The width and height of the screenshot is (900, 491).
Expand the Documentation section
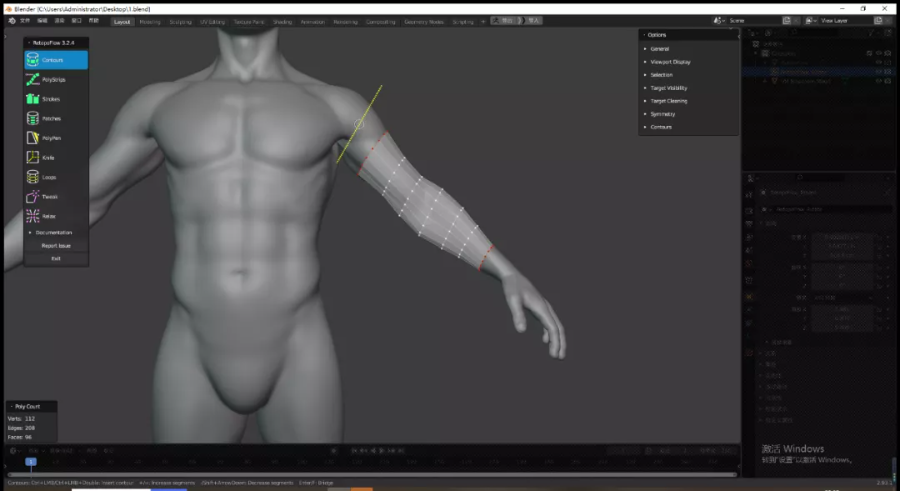pyautogui.click(x=54, y=232)
